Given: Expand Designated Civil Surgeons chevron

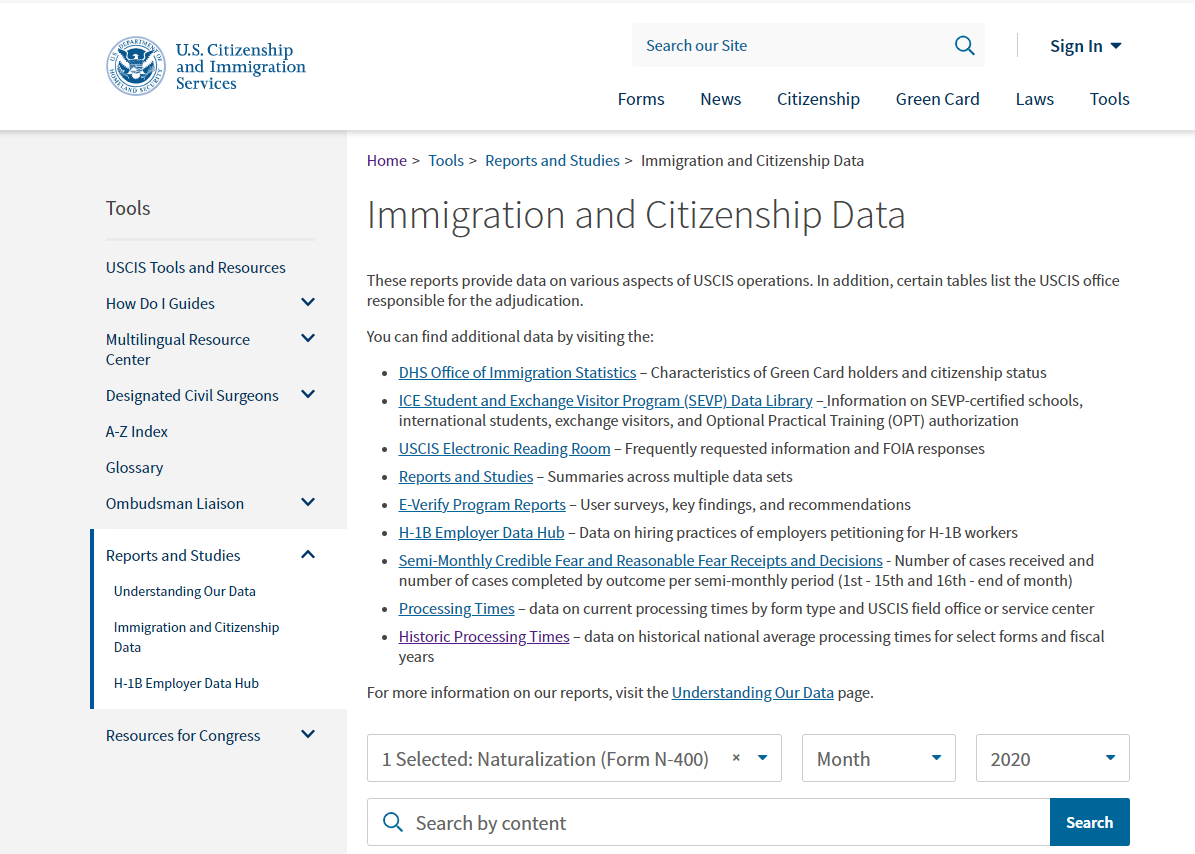Looking at the screenshot, I should coord(308,395).
